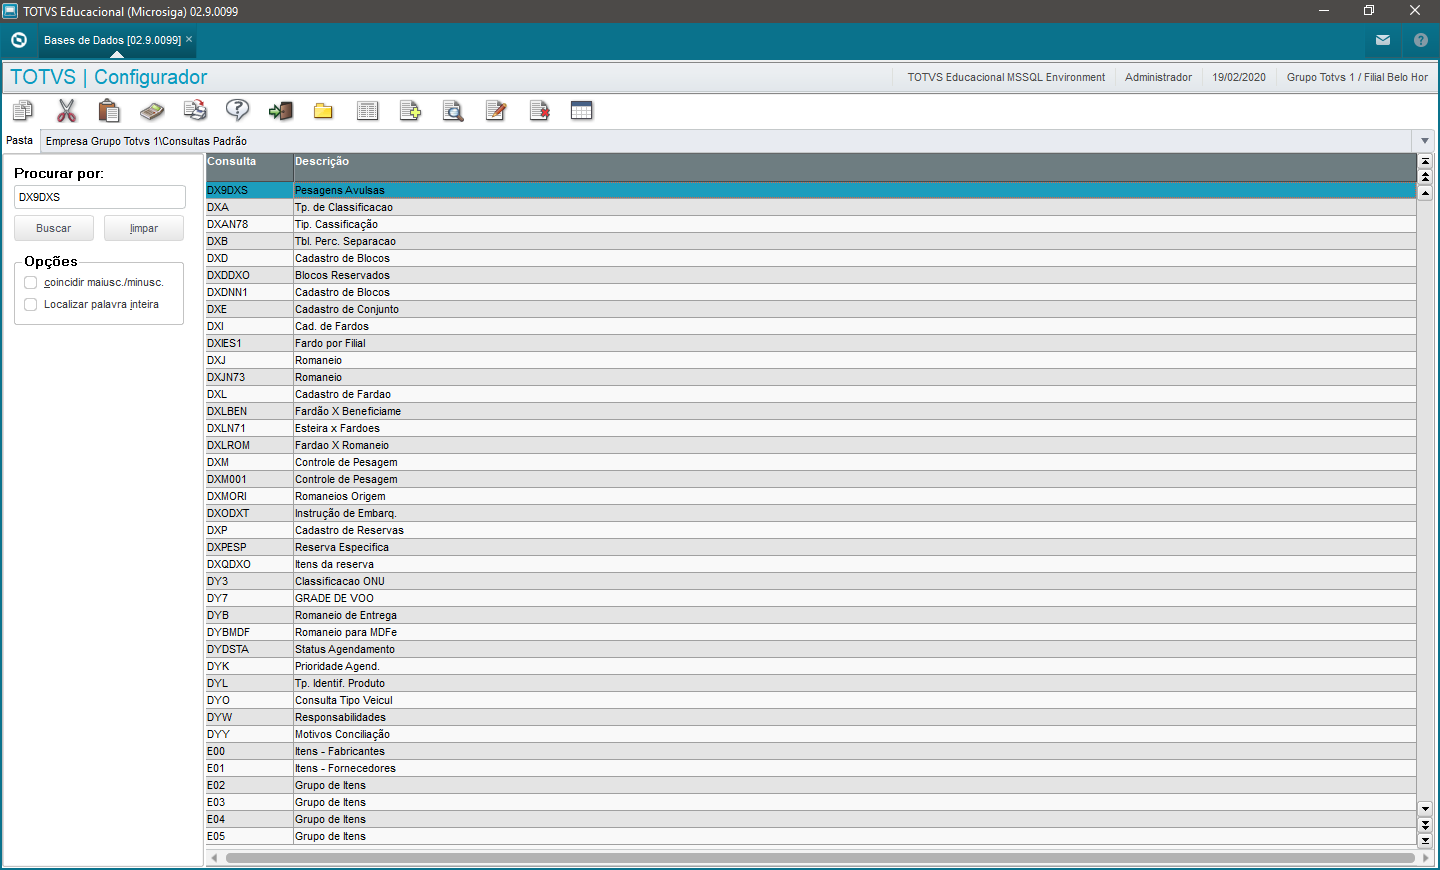Screen dimensions: 1440x870
Task: Click Administrador in the status header
Action: (x=1158, y=77)
